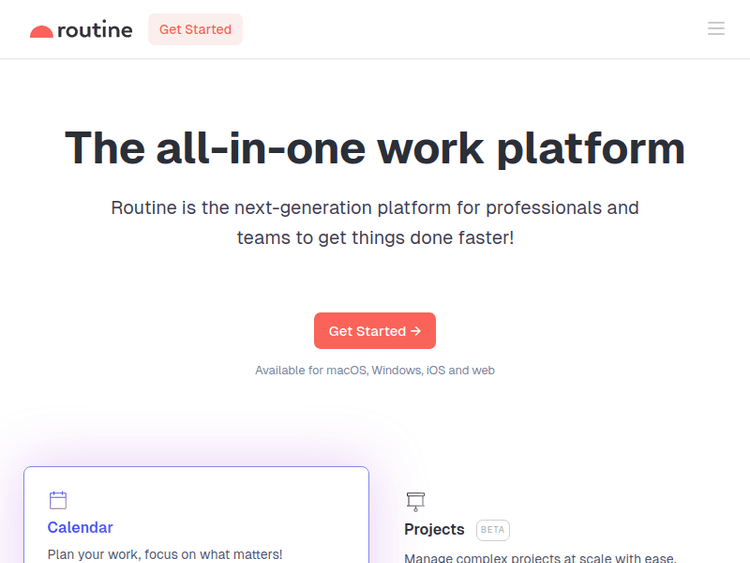Click the Calendar feature icon
The height and width of the screenshot is (563, 750).
(x=58, y=500)
